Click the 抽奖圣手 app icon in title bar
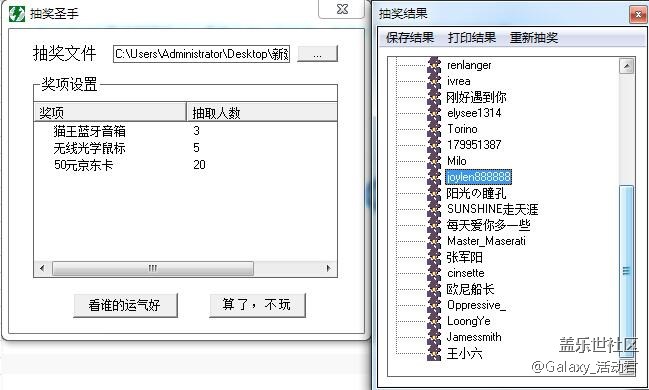649x390 pixels. click(17, 14)
